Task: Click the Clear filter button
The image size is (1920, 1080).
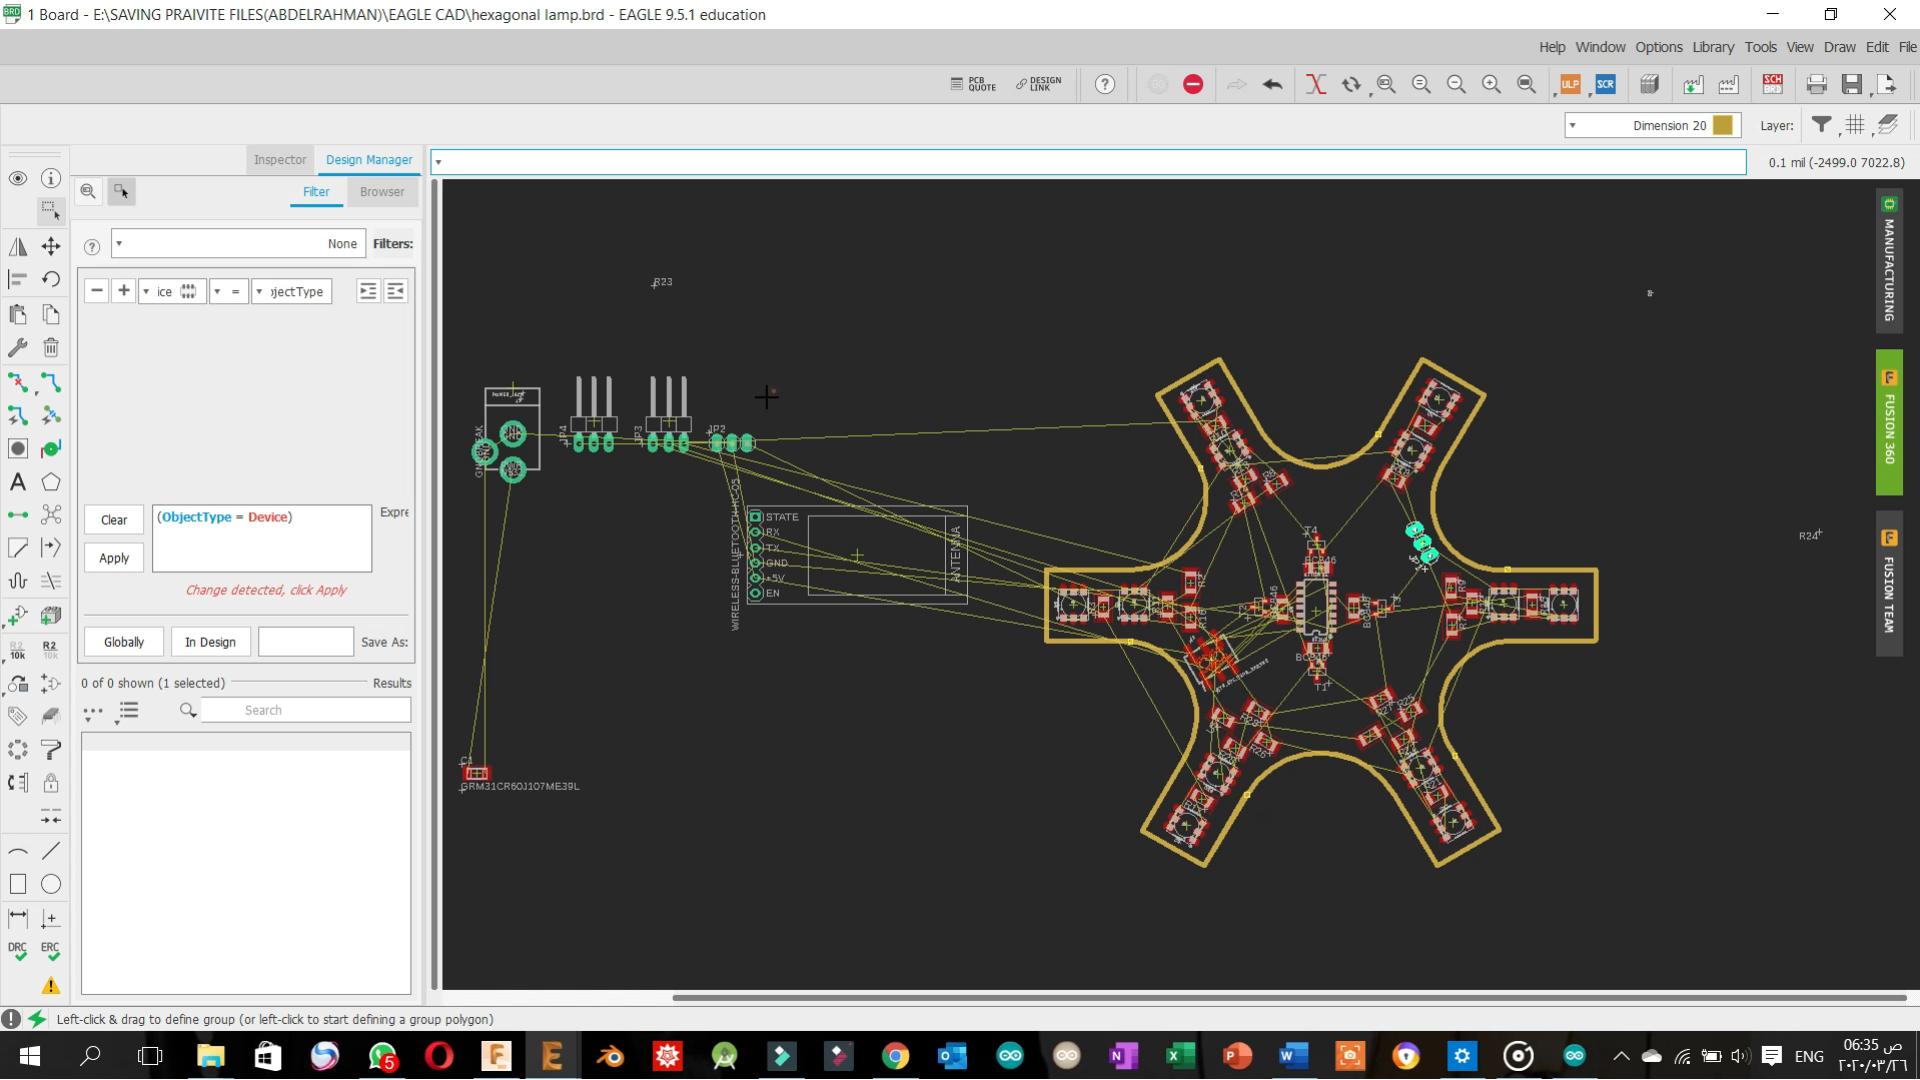Action: (114, 520)
